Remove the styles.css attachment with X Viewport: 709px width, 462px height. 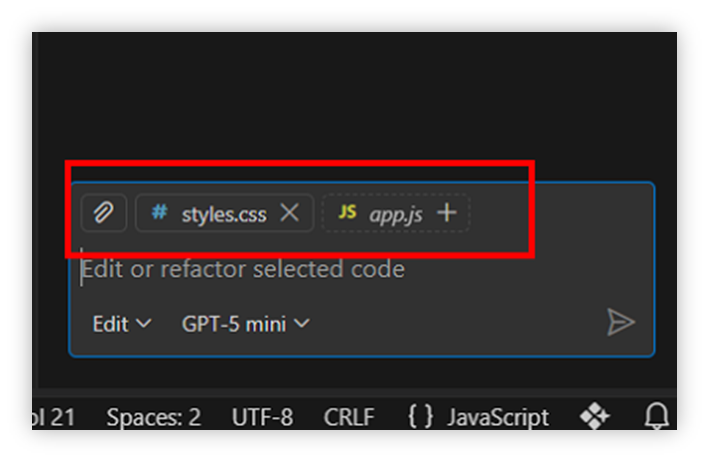tap(289, 212)
